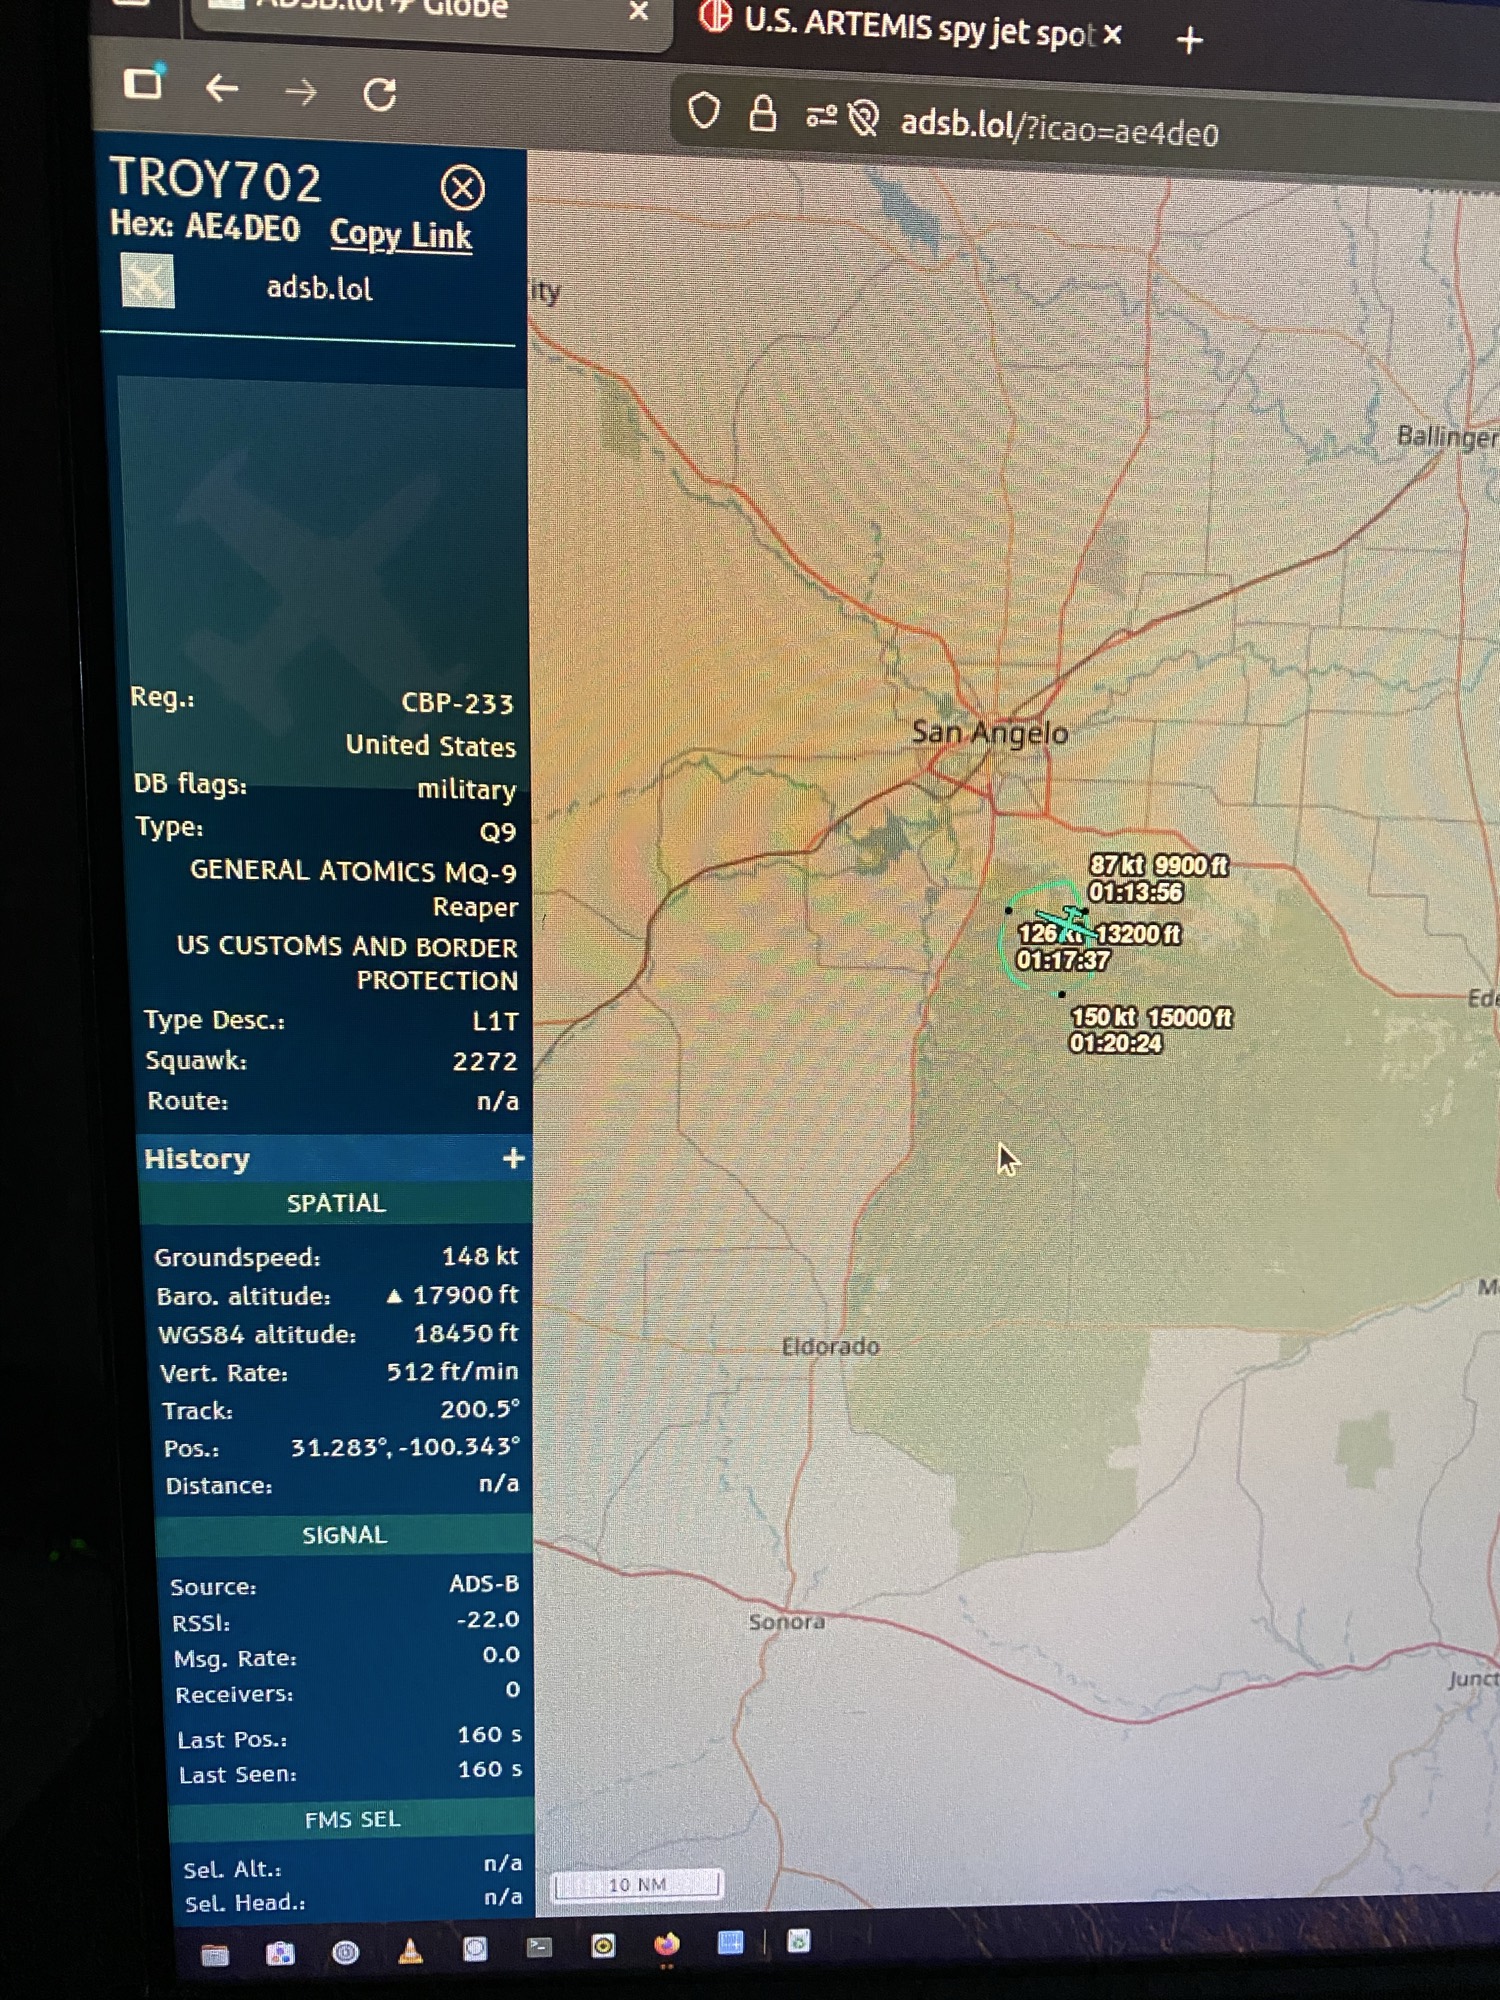Launch VLC media player from taskbar

(x=410, y=1951)
